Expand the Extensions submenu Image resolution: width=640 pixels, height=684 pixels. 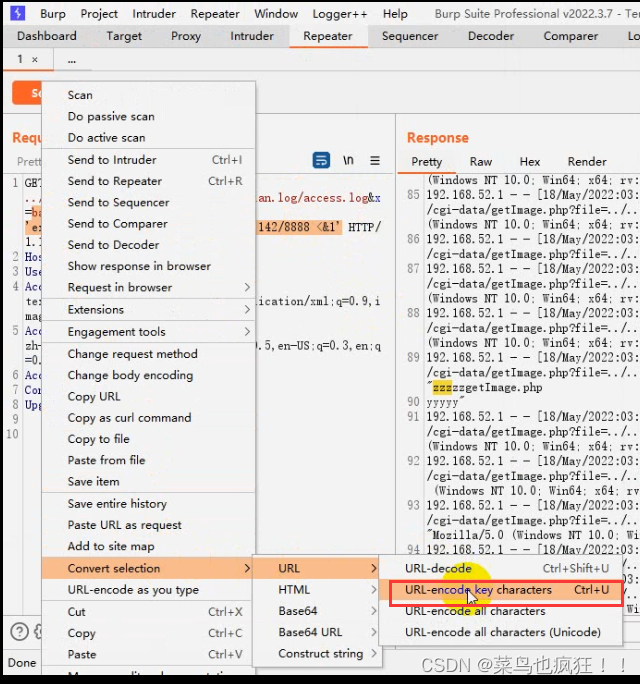(148, 310)
